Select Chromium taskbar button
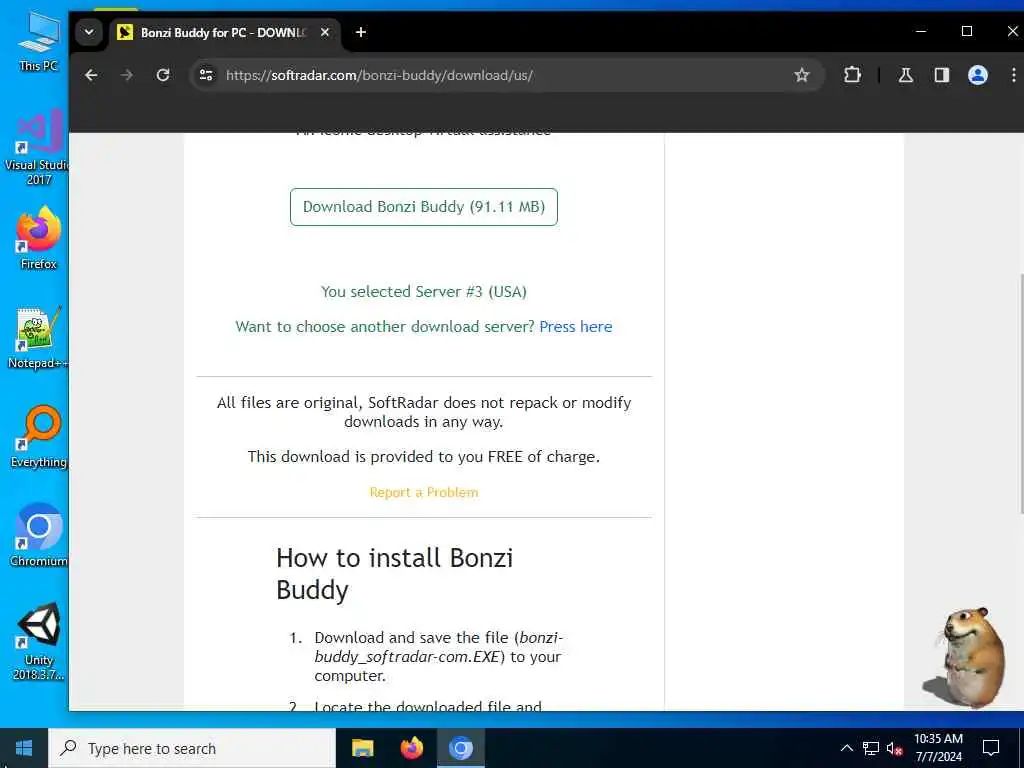 pos(460,748)
